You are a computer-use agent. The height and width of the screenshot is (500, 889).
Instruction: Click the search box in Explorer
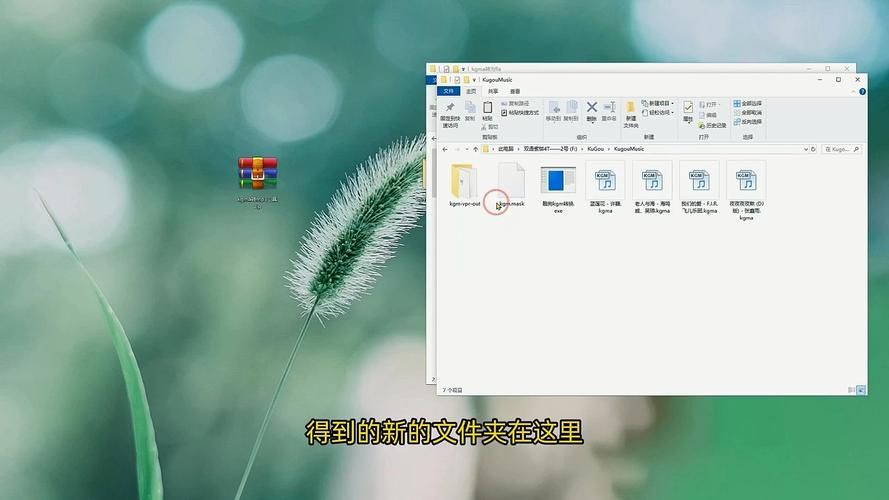pyautogui.click(x=842, y=149)
